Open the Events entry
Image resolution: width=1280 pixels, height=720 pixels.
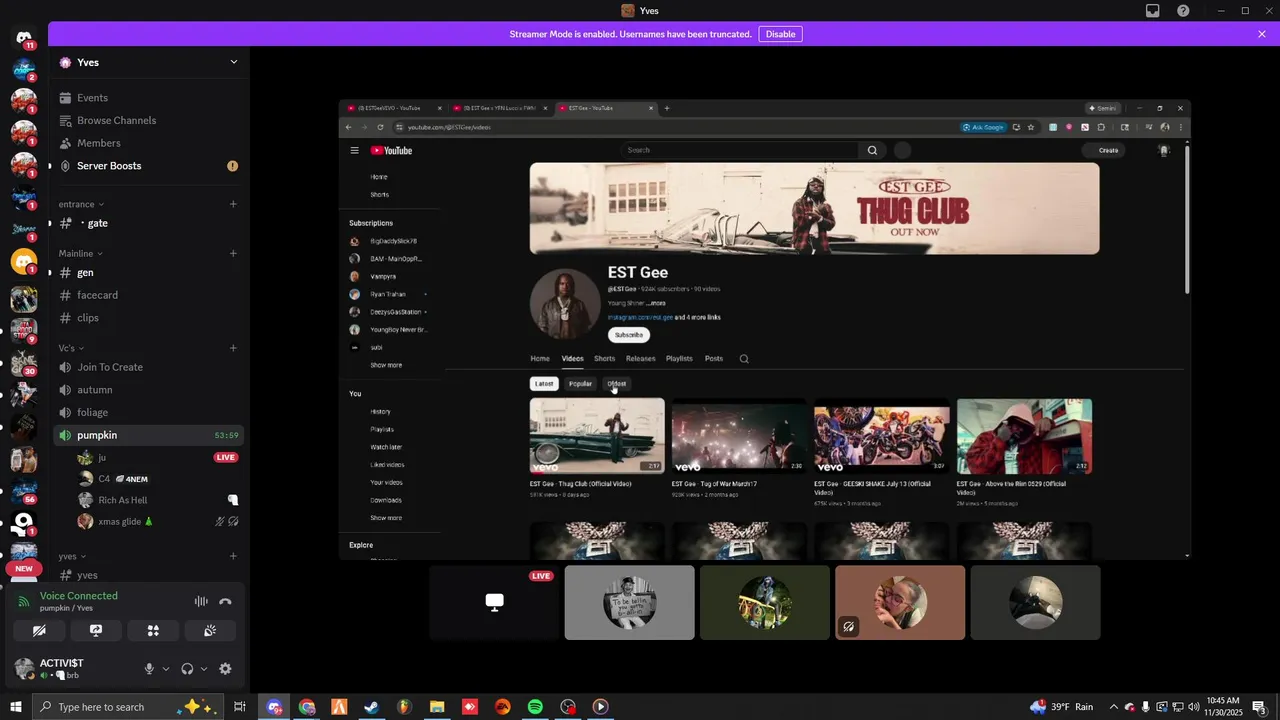click(x=149, y=98)
